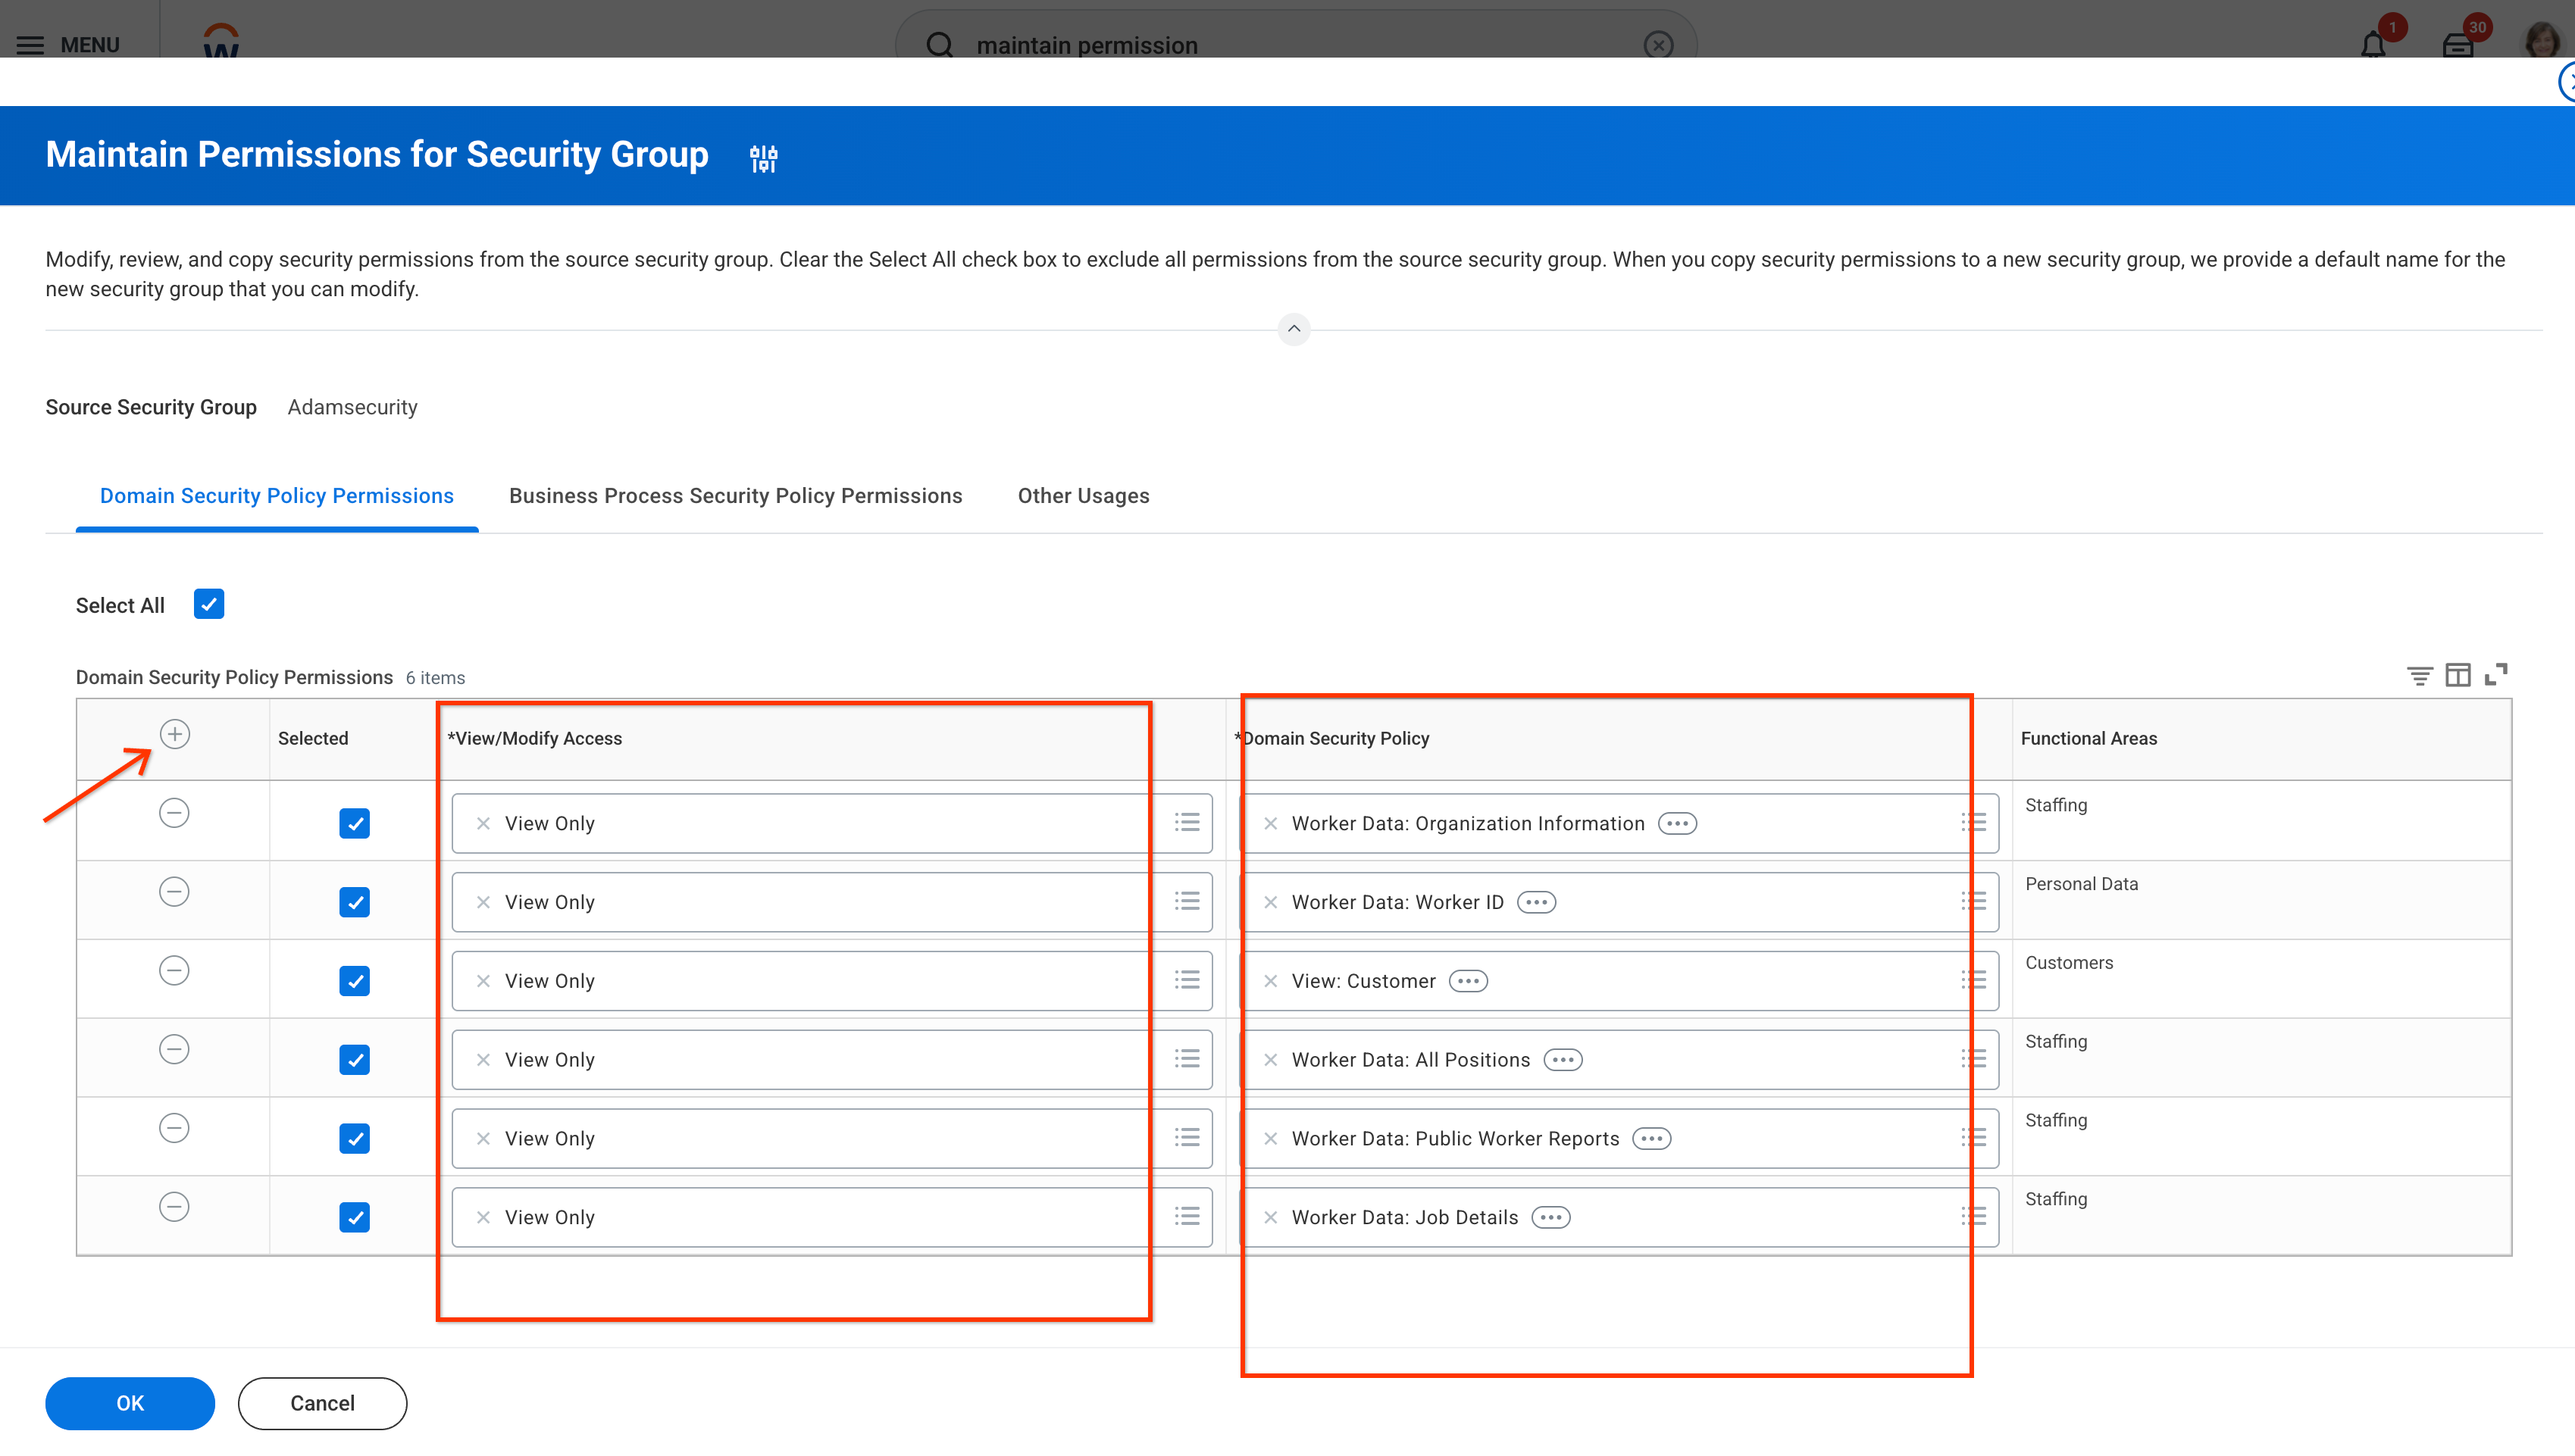Open the table filter icon
This screenshot has height=1456, width=2575.
[x=2420, y=676]
